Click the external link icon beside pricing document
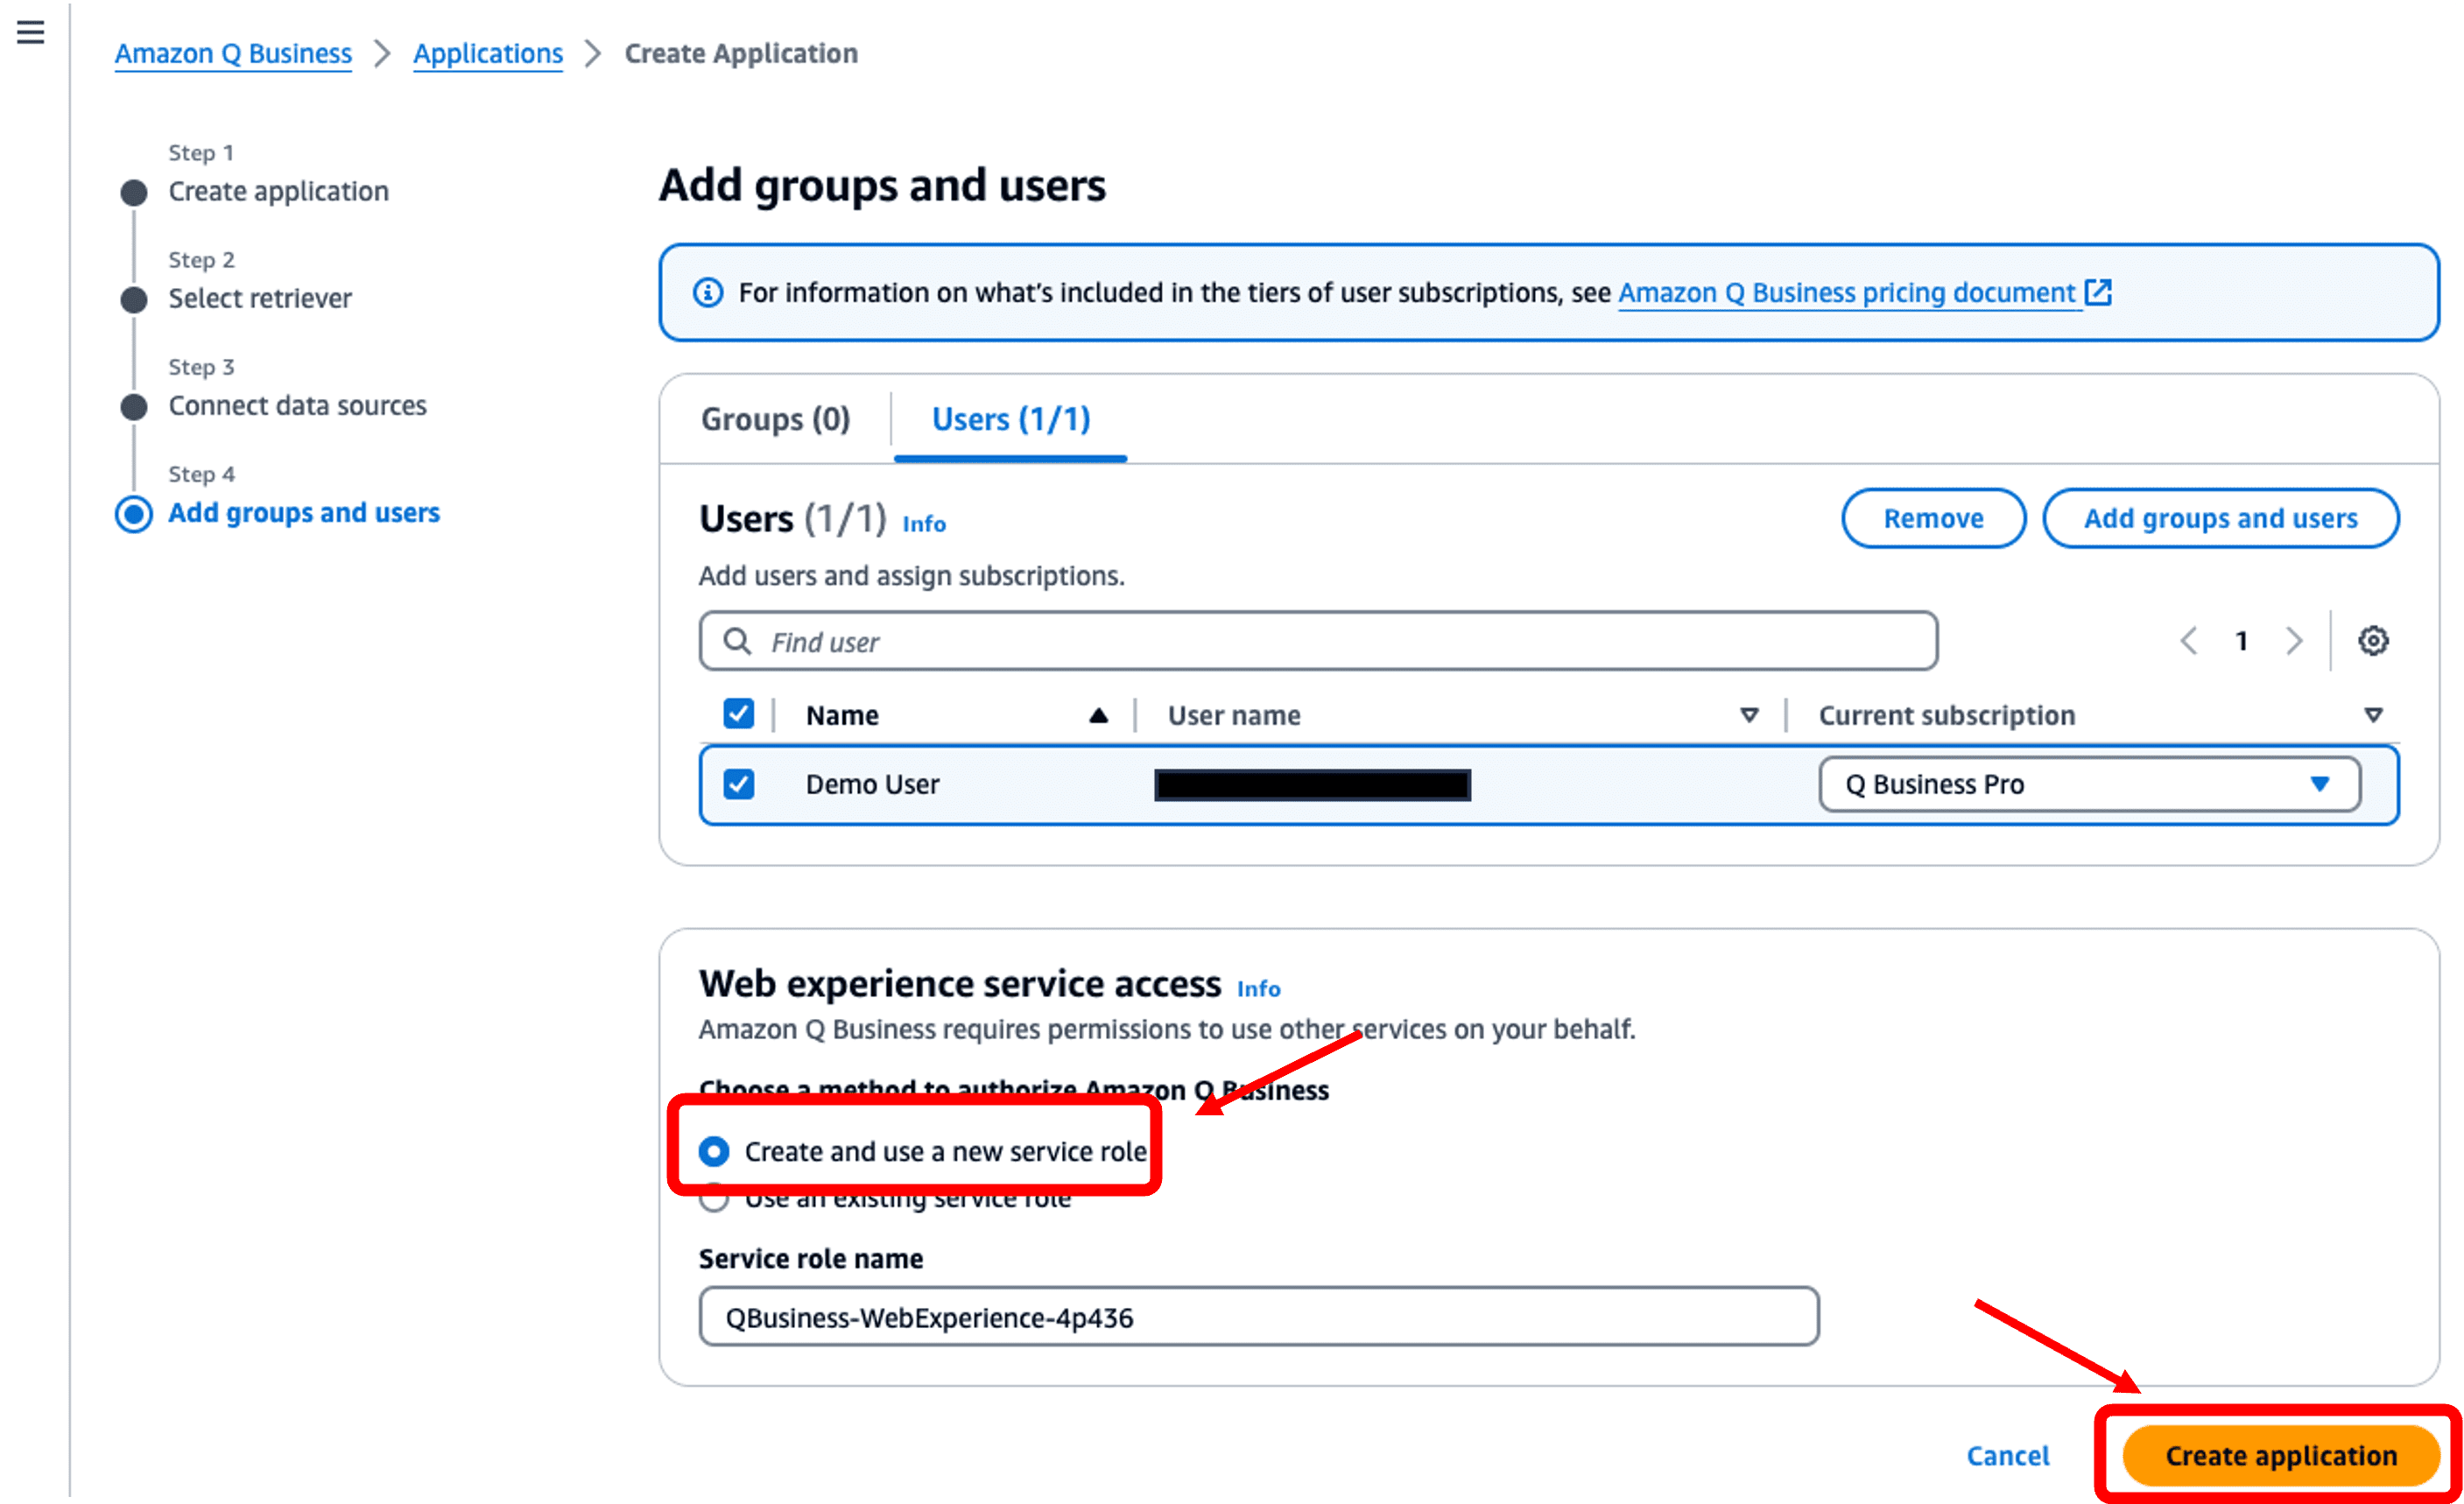This screenshot has width=2464, height=1504. (x=2100, y=292)
